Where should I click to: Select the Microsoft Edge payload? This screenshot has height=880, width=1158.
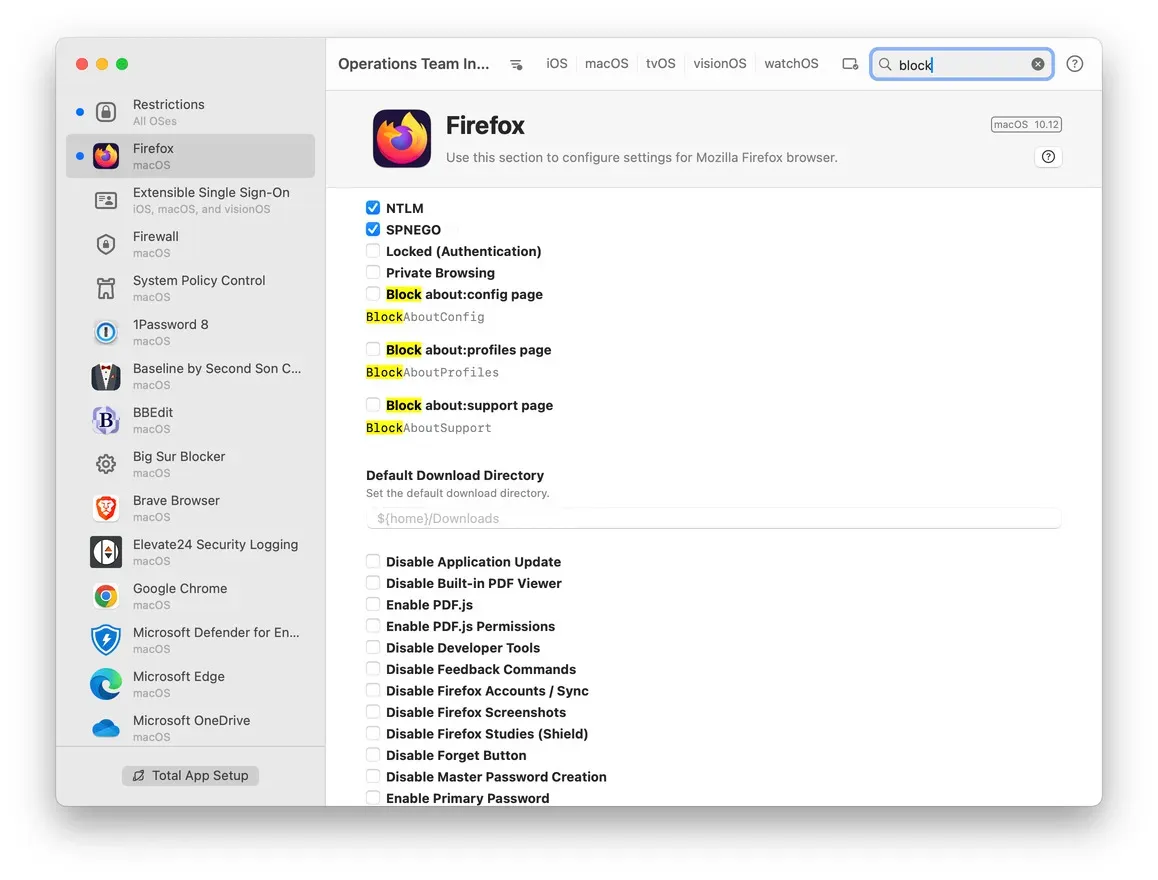178,684
